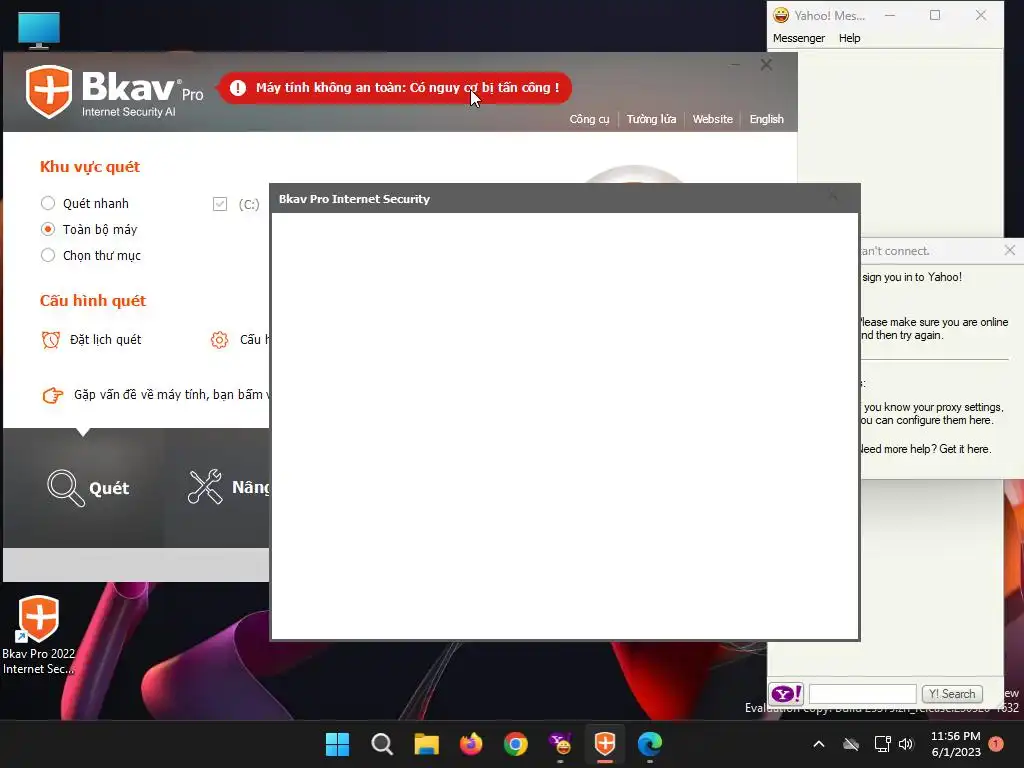This screenshot has width=1024, height=768.
Task: Click the Yahoo Messenger smiley title icon
Action: 780,15
